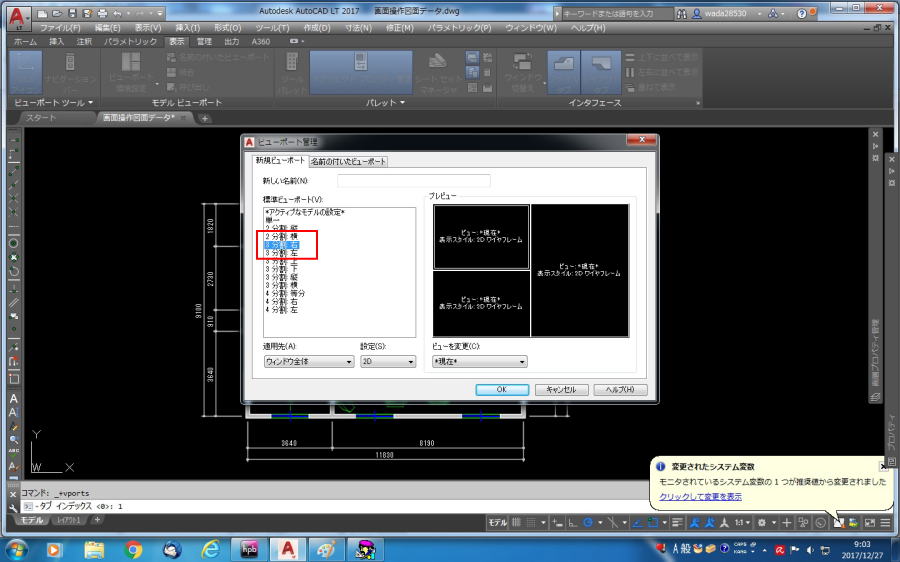The image size is (900, 562).
Task: Click the wrench customize icon by command line
Action: coord(13,507)
